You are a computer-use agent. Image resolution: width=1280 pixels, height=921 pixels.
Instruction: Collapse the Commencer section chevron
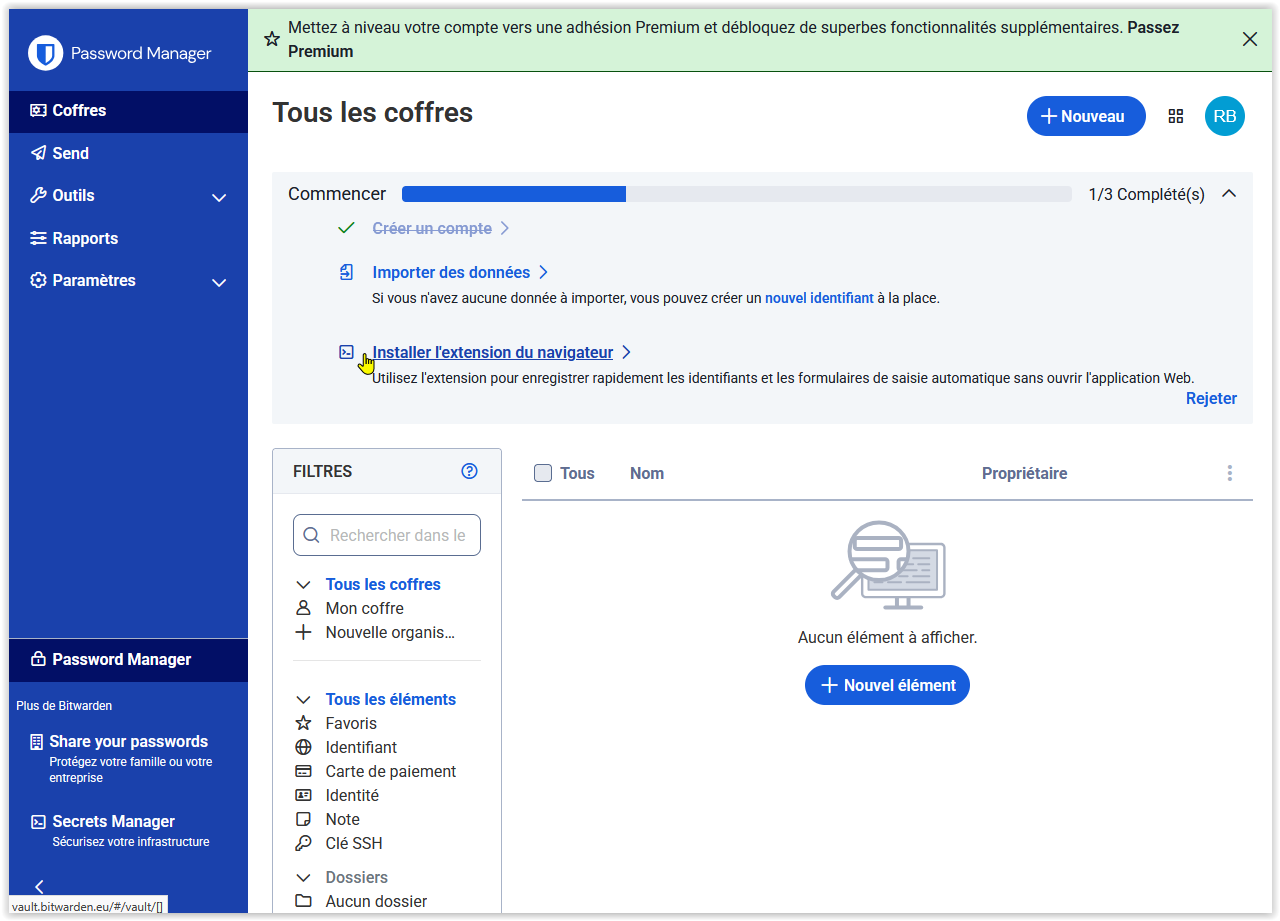(1229, 193)
